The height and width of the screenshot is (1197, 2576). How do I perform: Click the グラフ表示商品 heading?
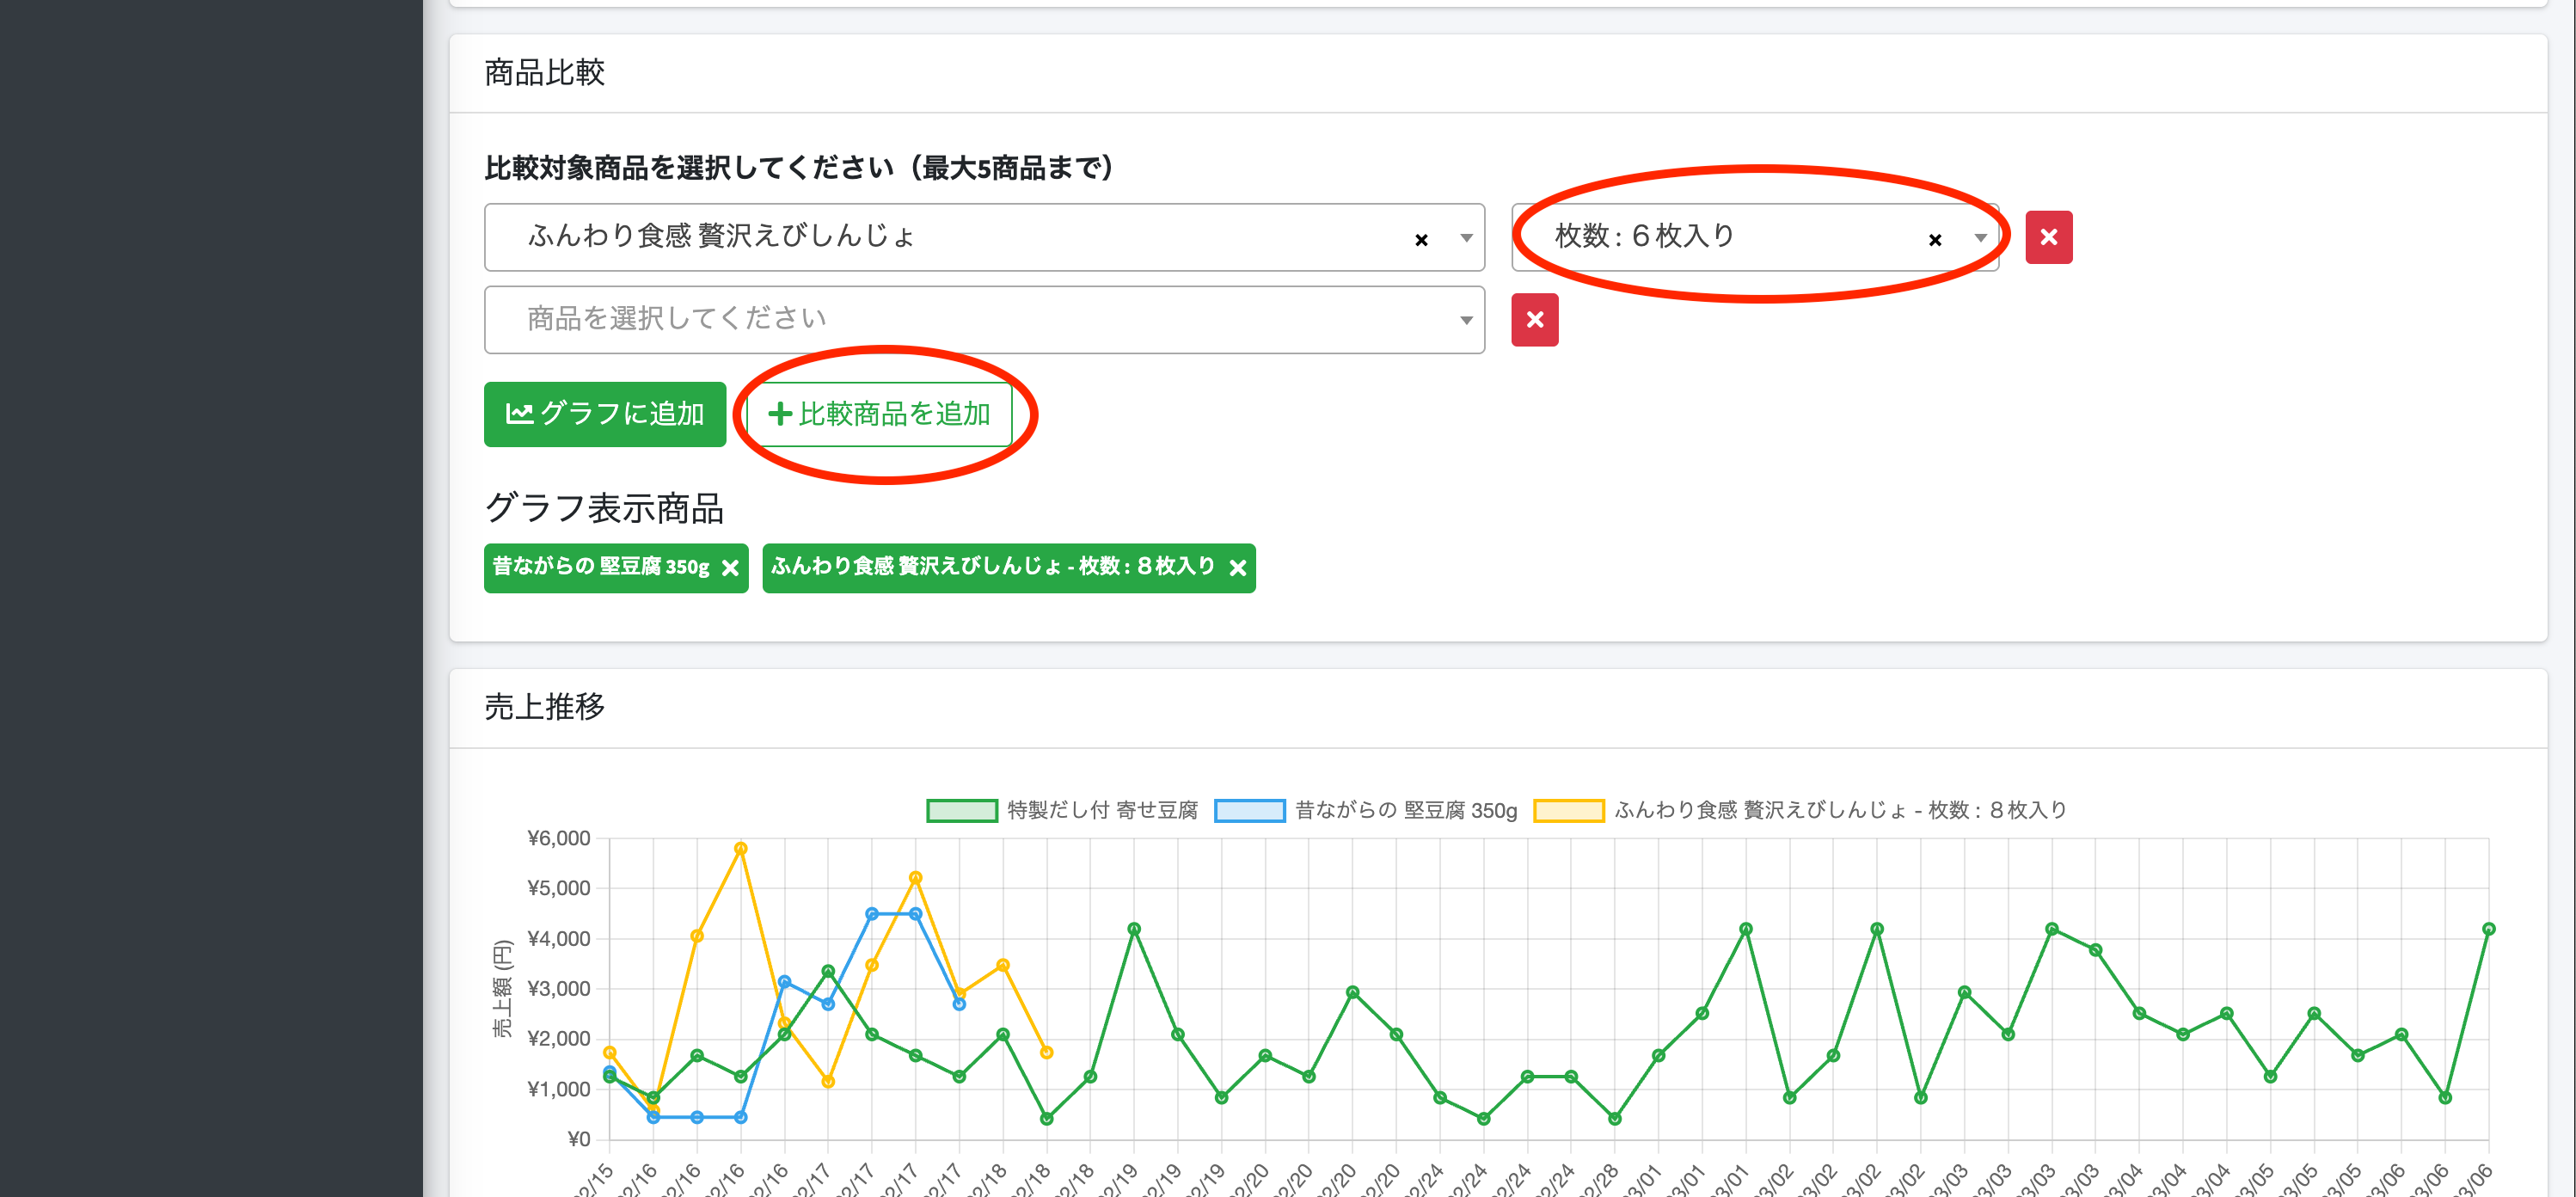click(604, 509)
